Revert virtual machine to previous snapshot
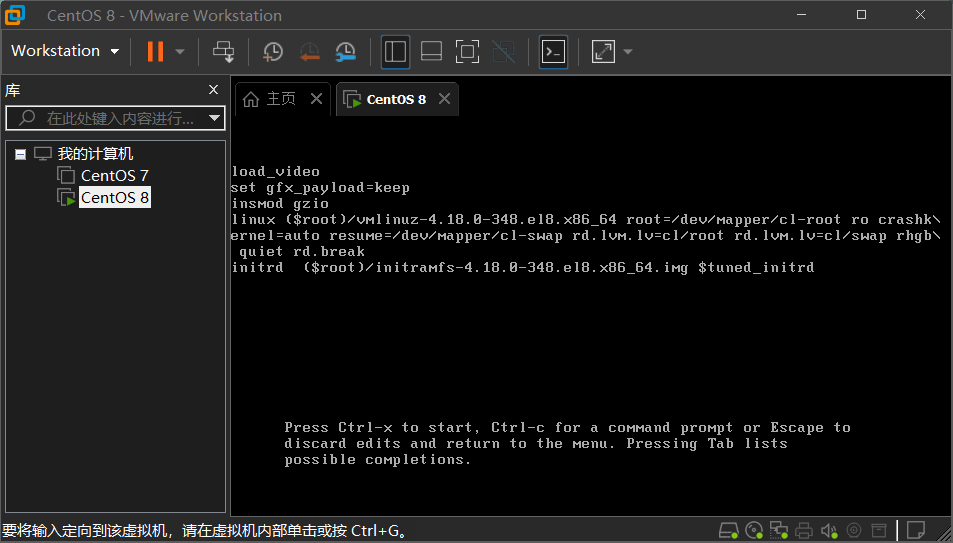This screenshot has width=953, height=543. 309,52
